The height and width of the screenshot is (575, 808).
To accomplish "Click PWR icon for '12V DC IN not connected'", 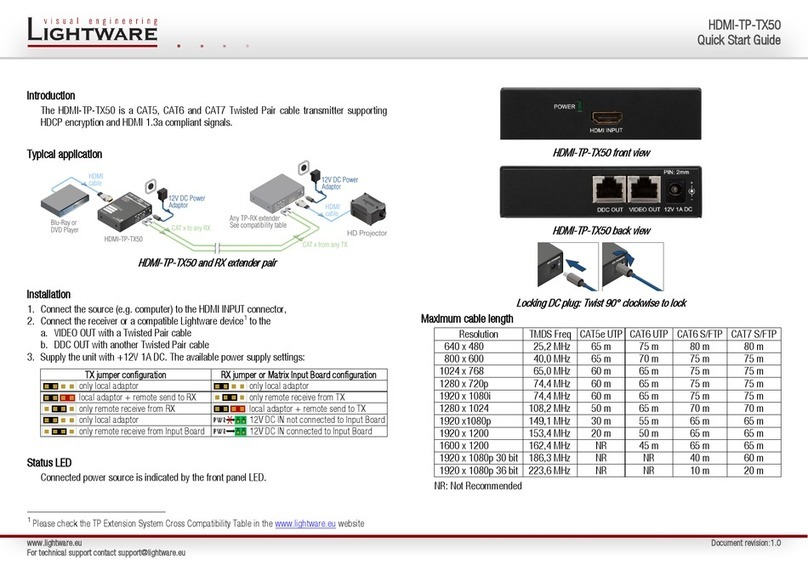I will pyautogui.click(x=230, y=420).
